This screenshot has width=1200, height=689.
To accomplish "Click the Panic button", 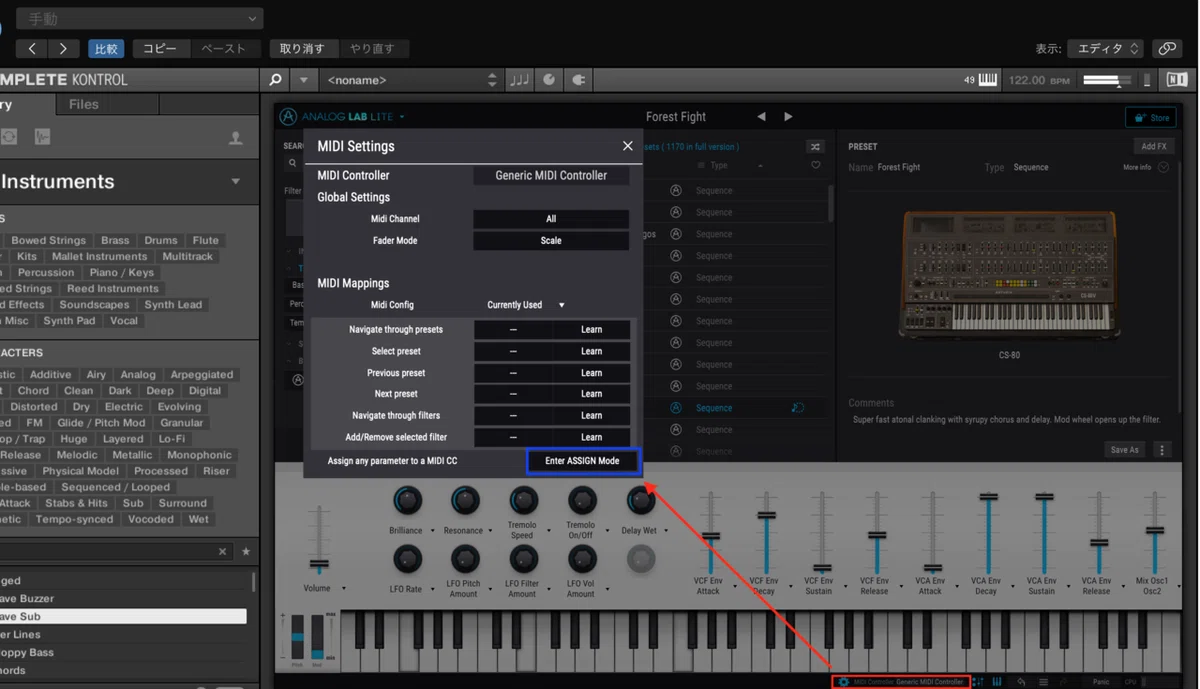I will [1101, 682].
